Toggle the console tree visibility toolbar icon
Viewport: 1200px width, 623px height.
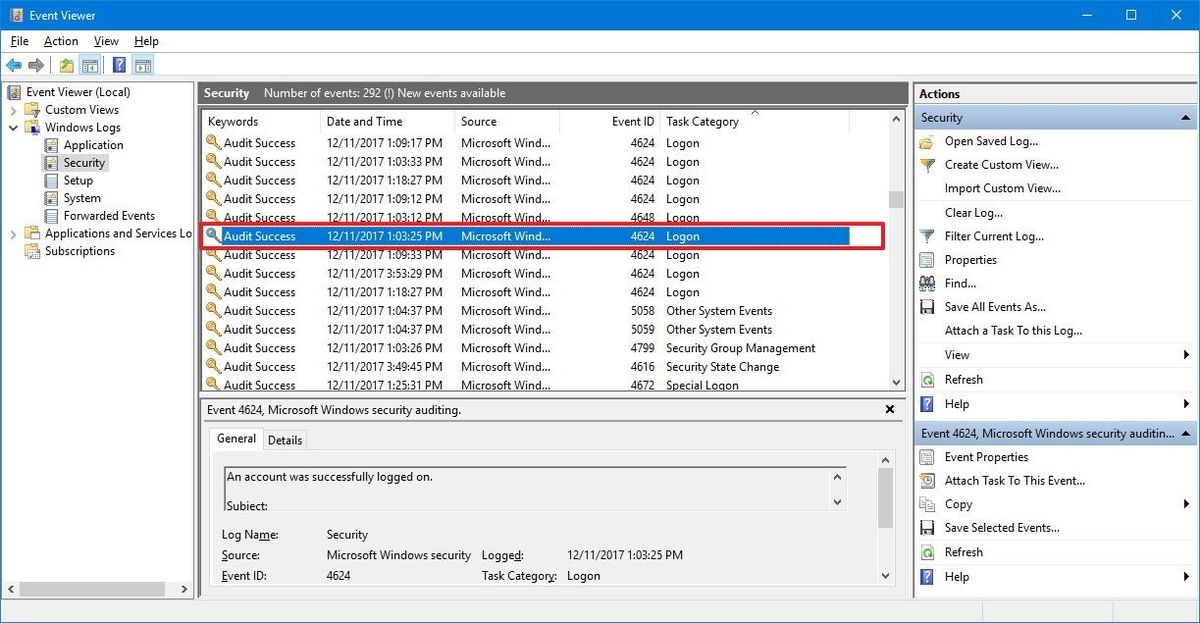click(90, 64)
